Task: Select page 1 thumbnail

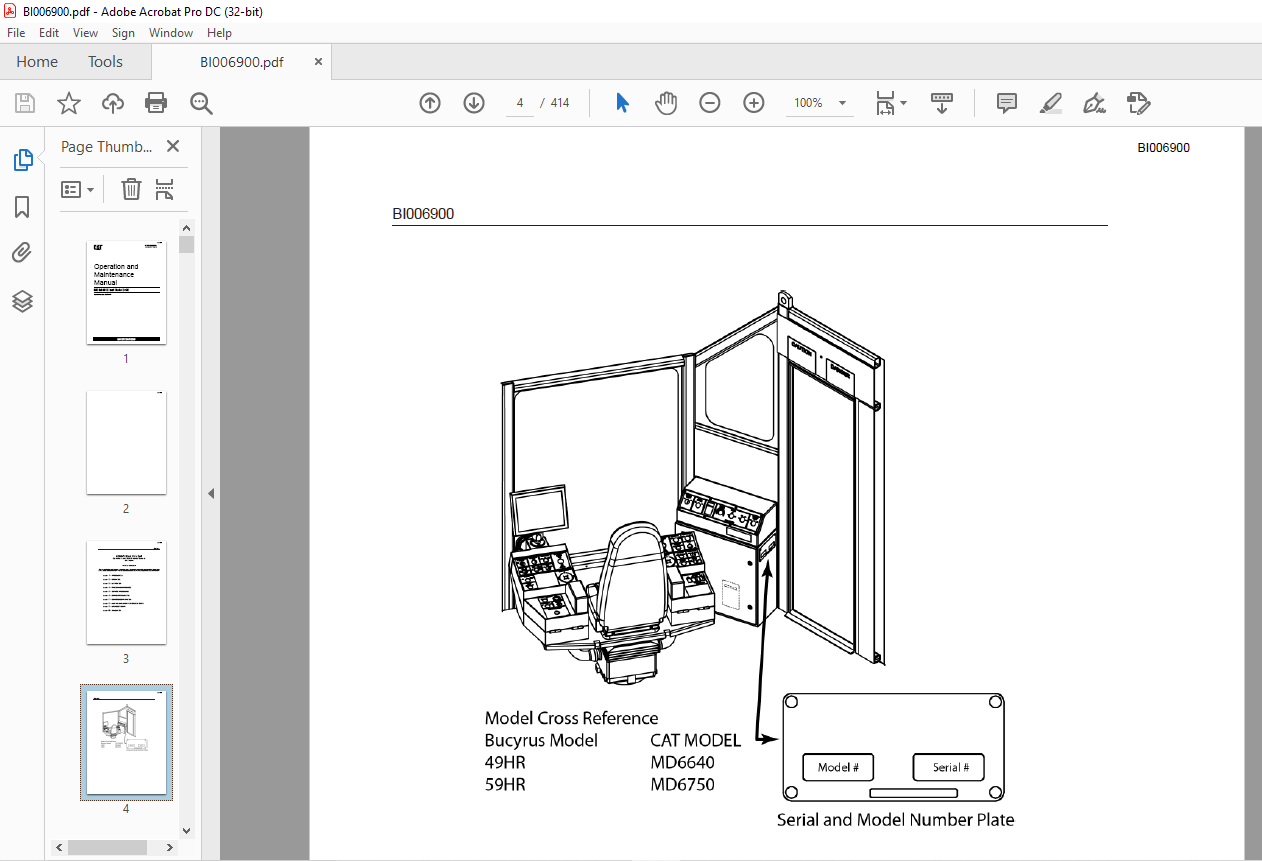Action: pos(126,293)
